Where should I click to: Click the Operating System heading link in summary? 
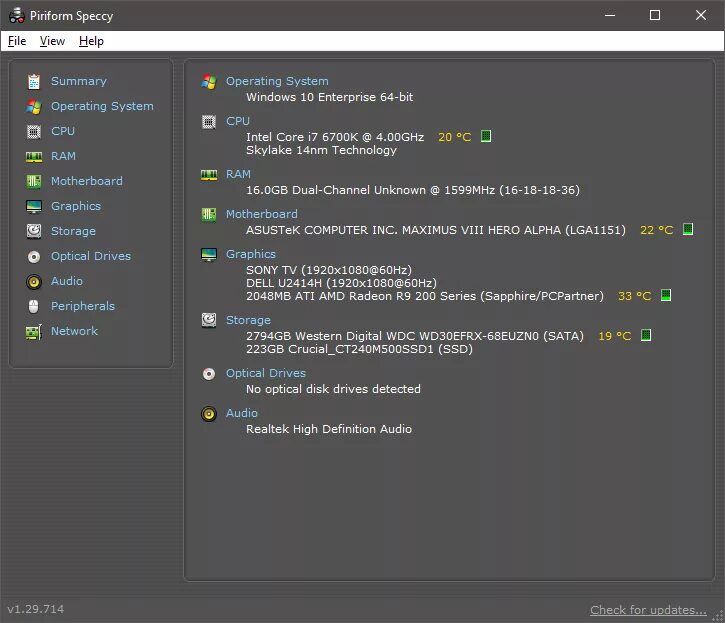277,81
